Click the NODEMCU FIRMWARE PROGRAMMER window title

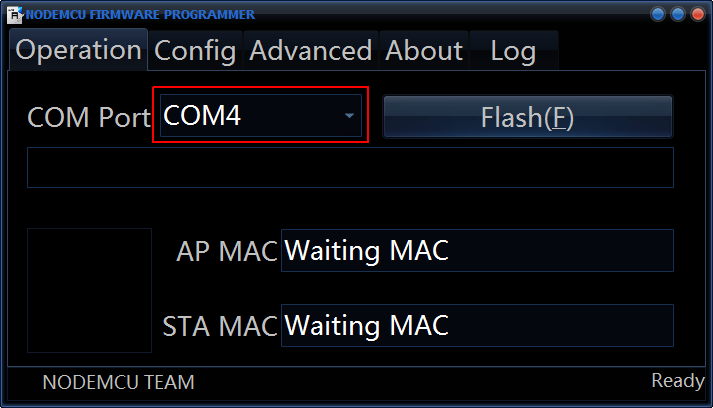tap(140, 15)
